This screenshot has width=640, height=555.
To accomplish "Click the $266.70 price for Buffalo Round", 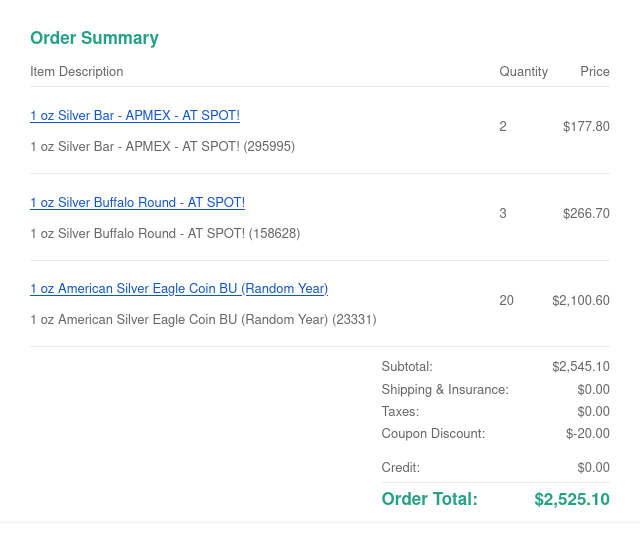I will pyautogui.click(x=586, y=213).
